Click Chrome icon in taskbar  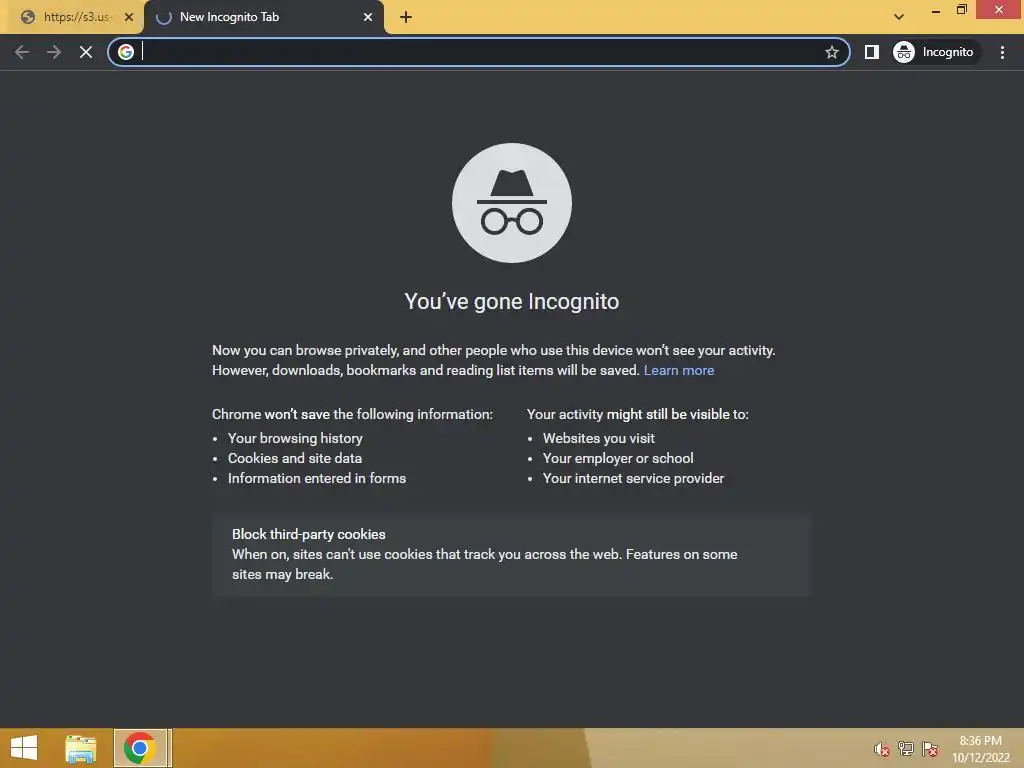140,748
